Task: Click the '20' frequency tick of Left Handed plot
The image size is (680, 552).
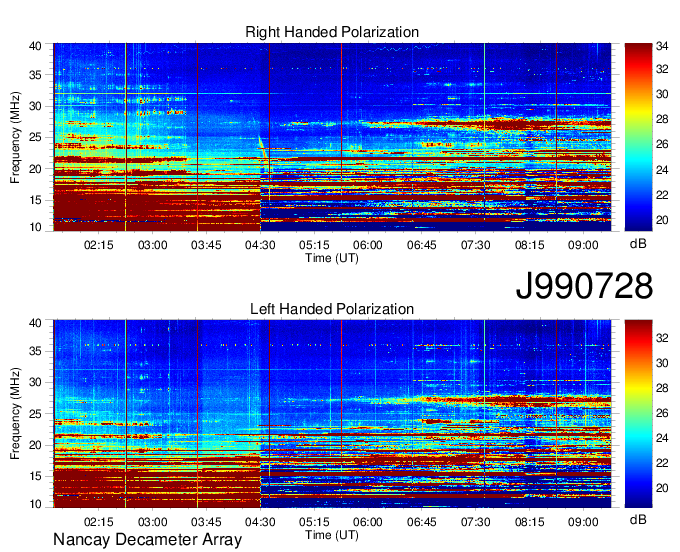Action: coord(35,445)
